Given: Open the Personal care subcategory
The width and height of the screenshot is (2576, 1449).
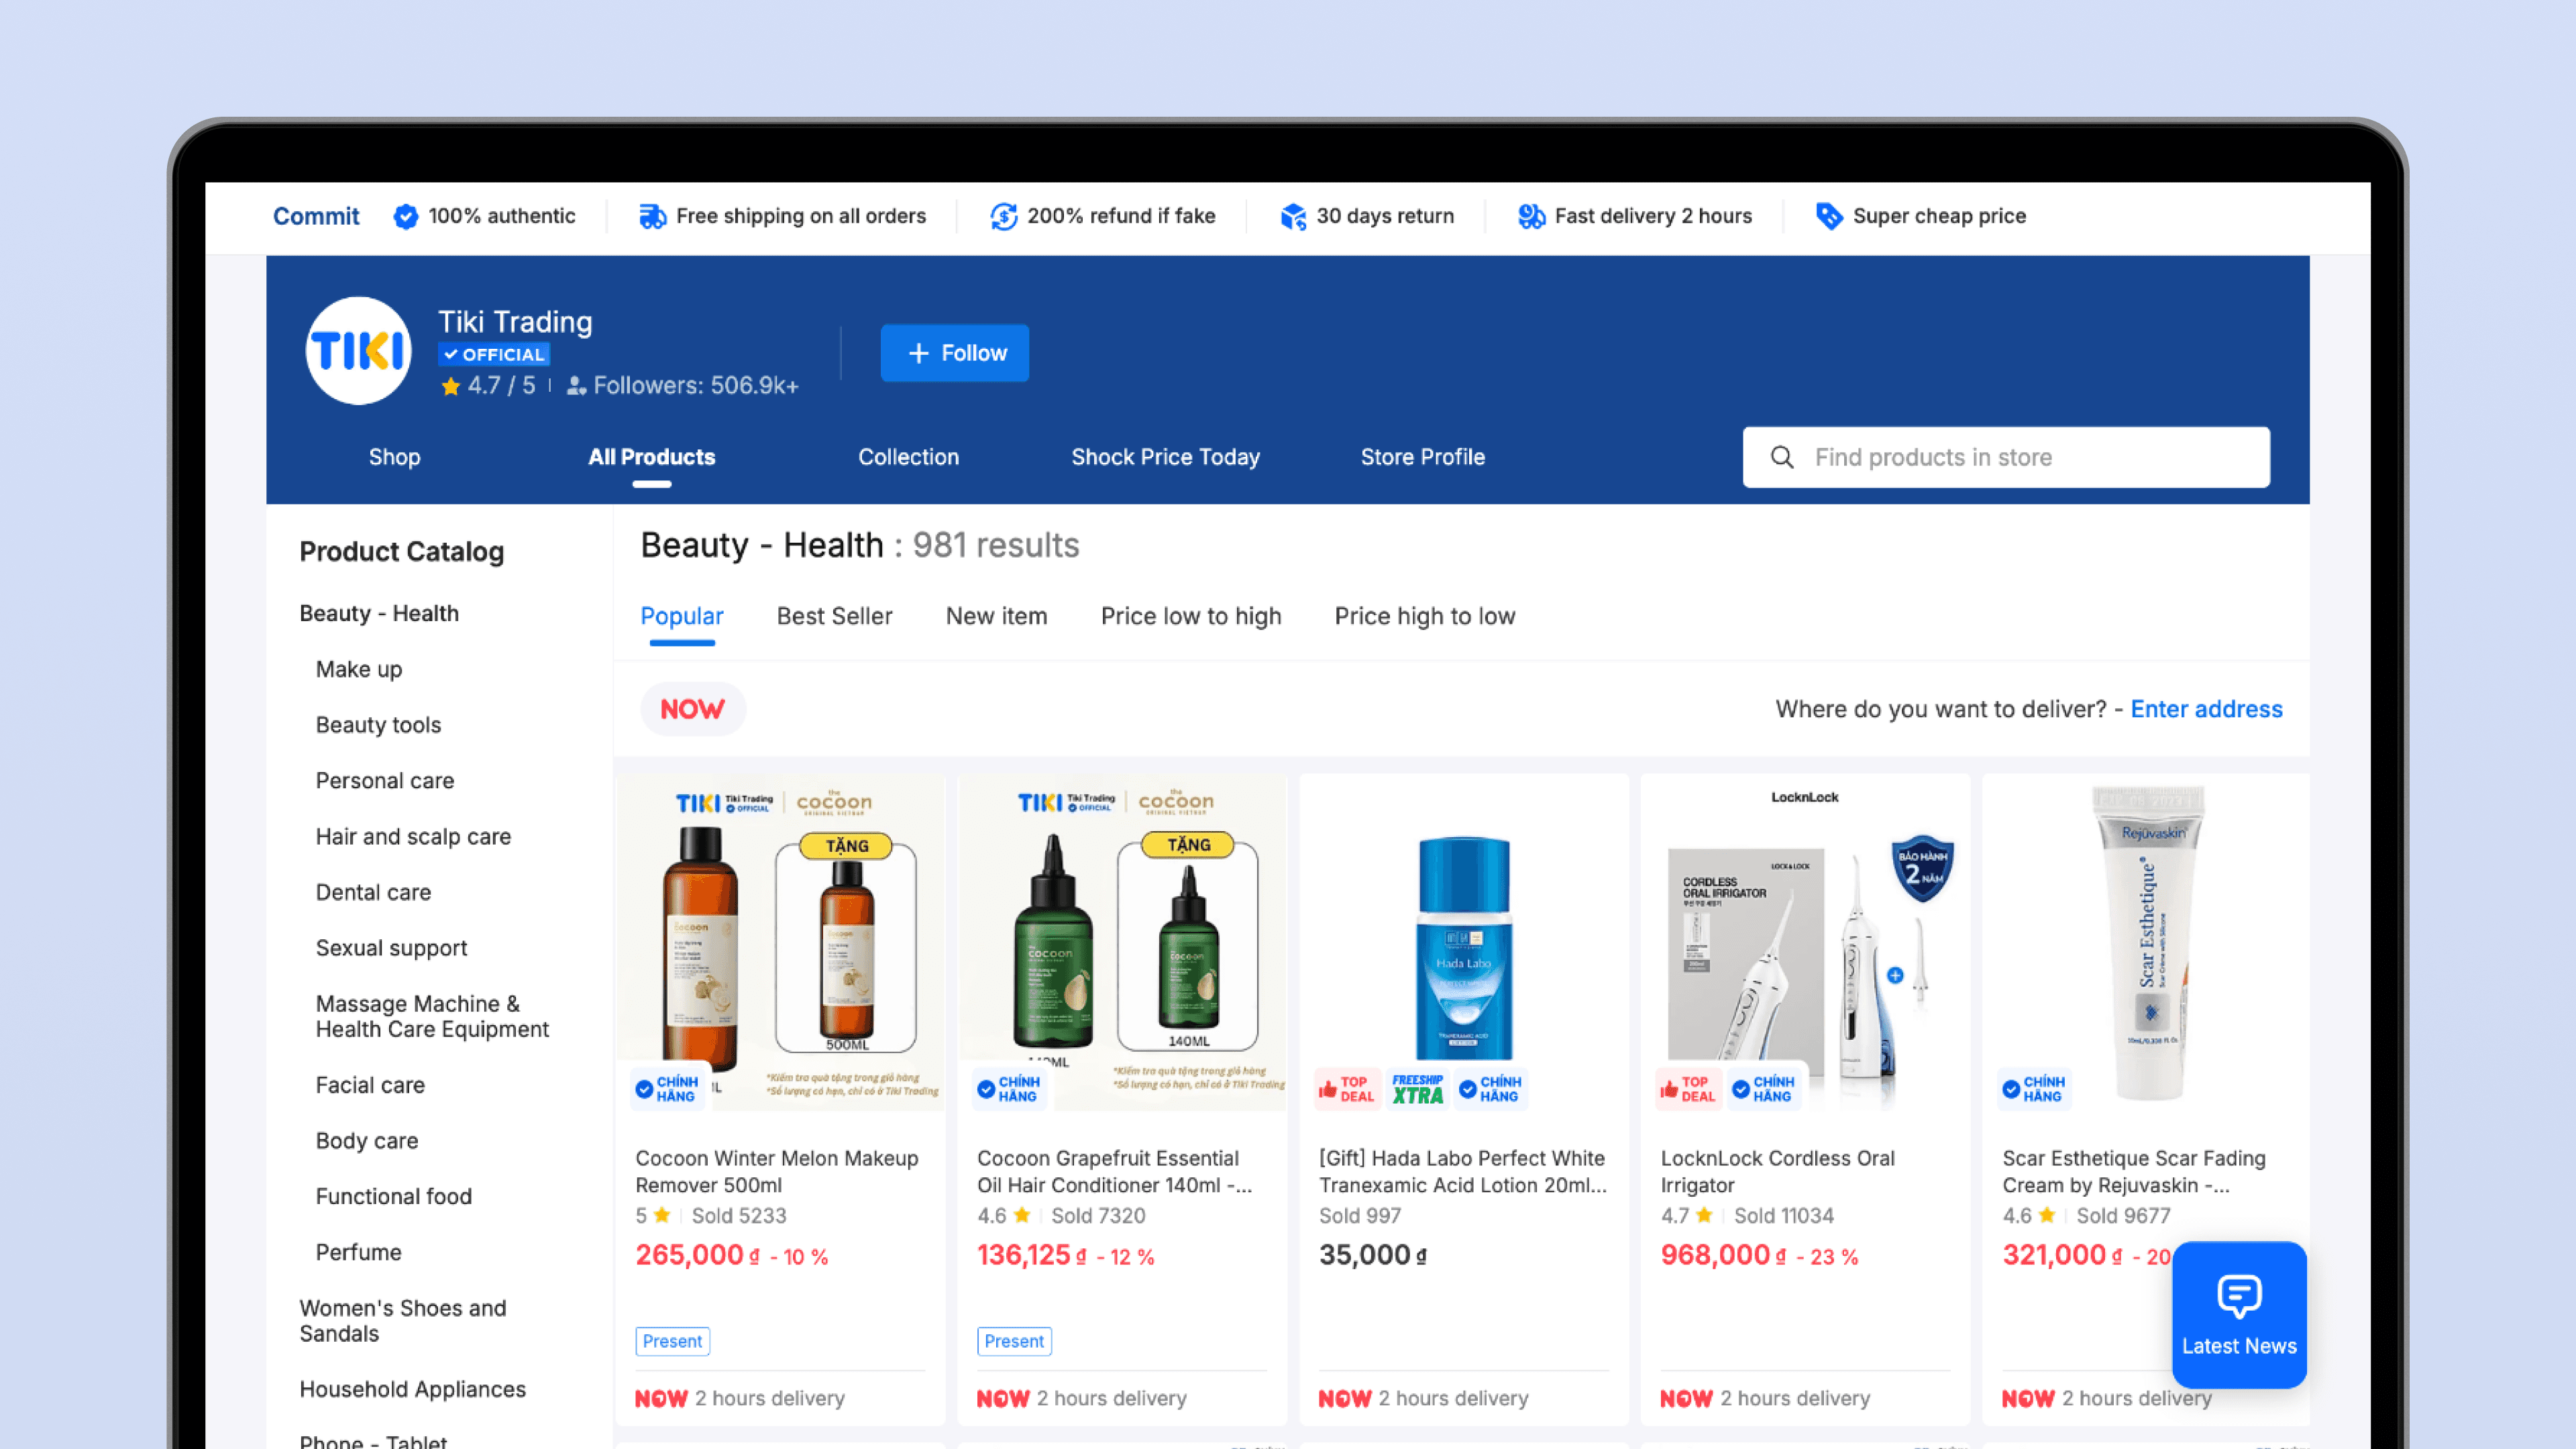Looking at the screenshot, I should point(385,781).
